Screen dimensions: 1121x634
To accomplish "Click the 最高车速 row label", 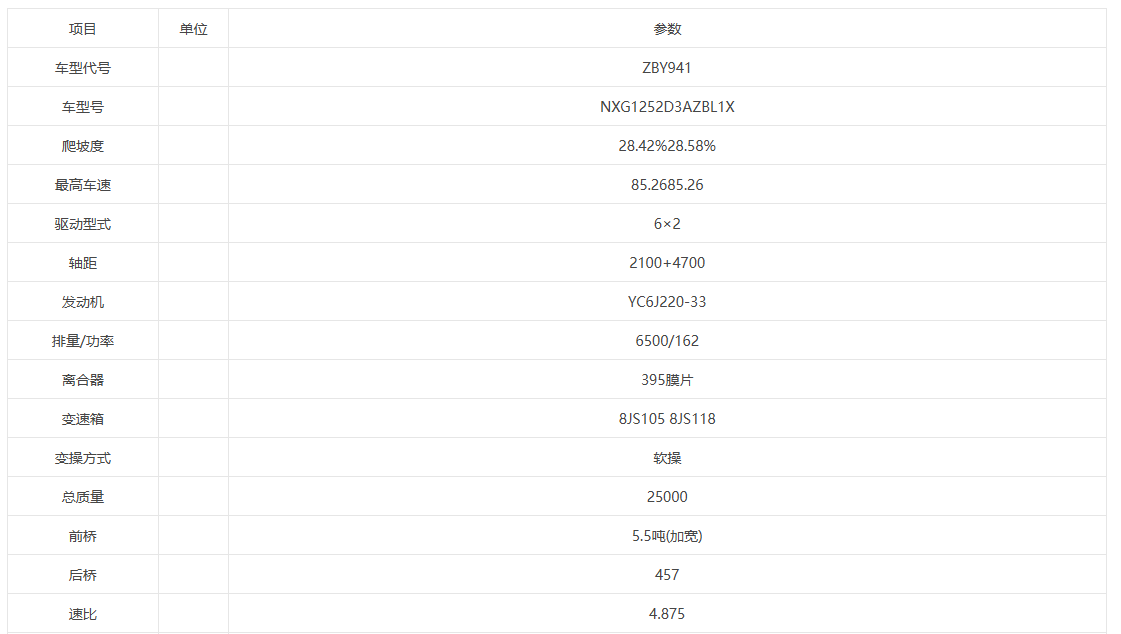I will click(x=83, y=185).
